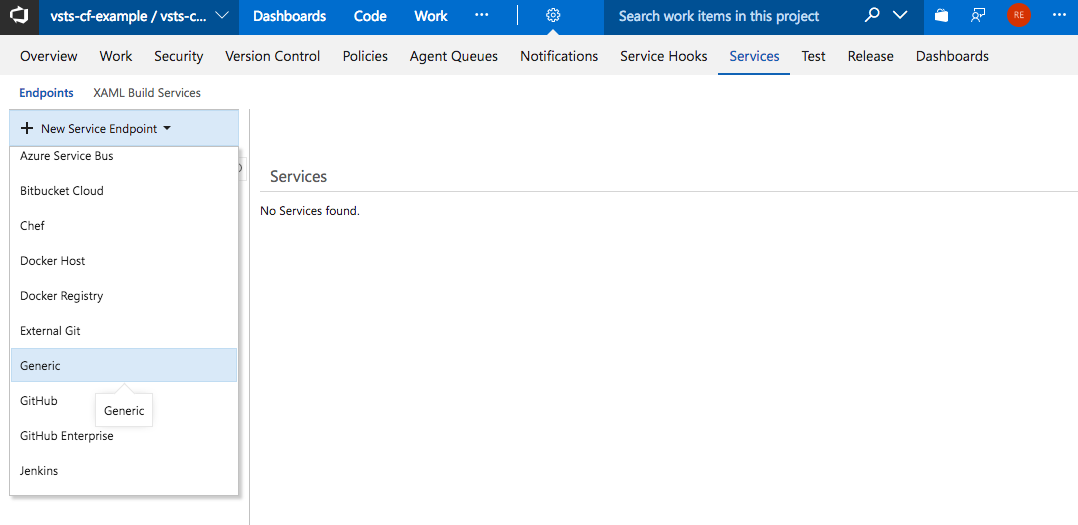Expand the vsts-cf-example project dropdown
This screenshot has width=1078, height=525.
click(221, 16)
